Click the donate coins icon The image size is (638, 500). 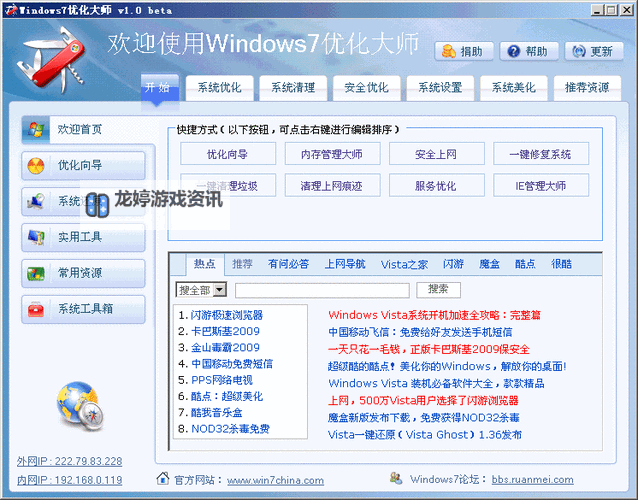click(448, 51)
